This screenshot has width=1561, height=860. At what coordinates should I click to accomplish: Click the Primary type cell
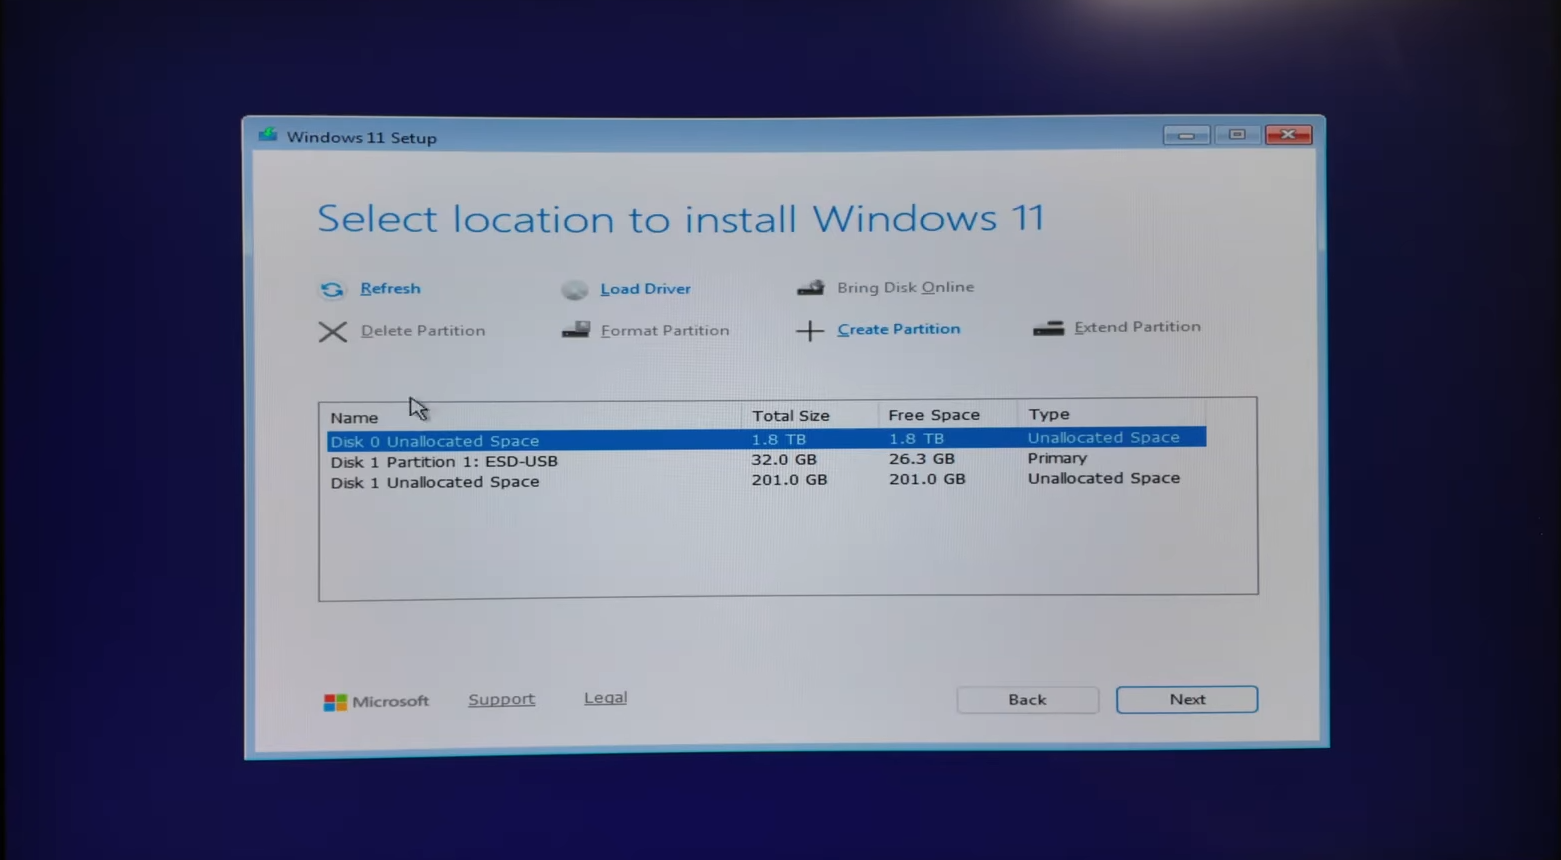coord(1057,458)
